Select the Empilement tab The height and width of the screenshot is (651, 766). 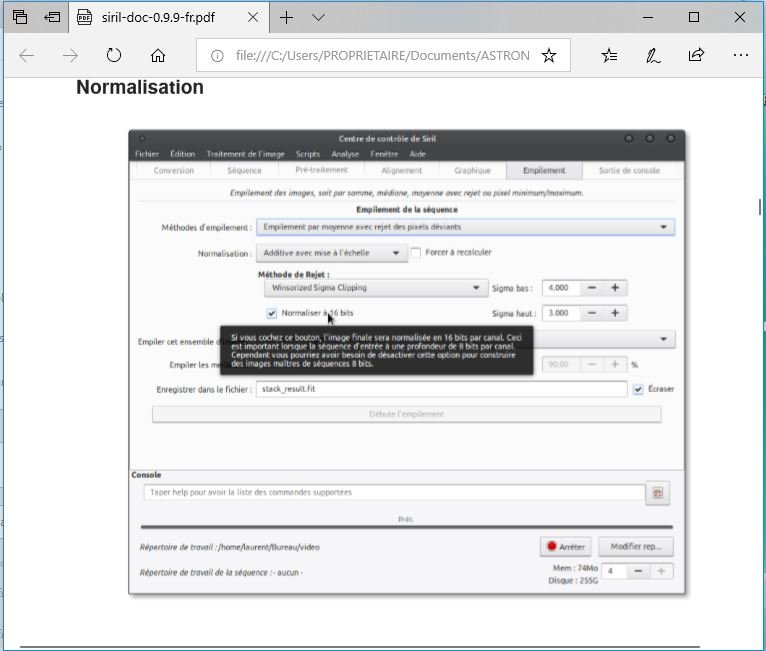click(544, 170)
